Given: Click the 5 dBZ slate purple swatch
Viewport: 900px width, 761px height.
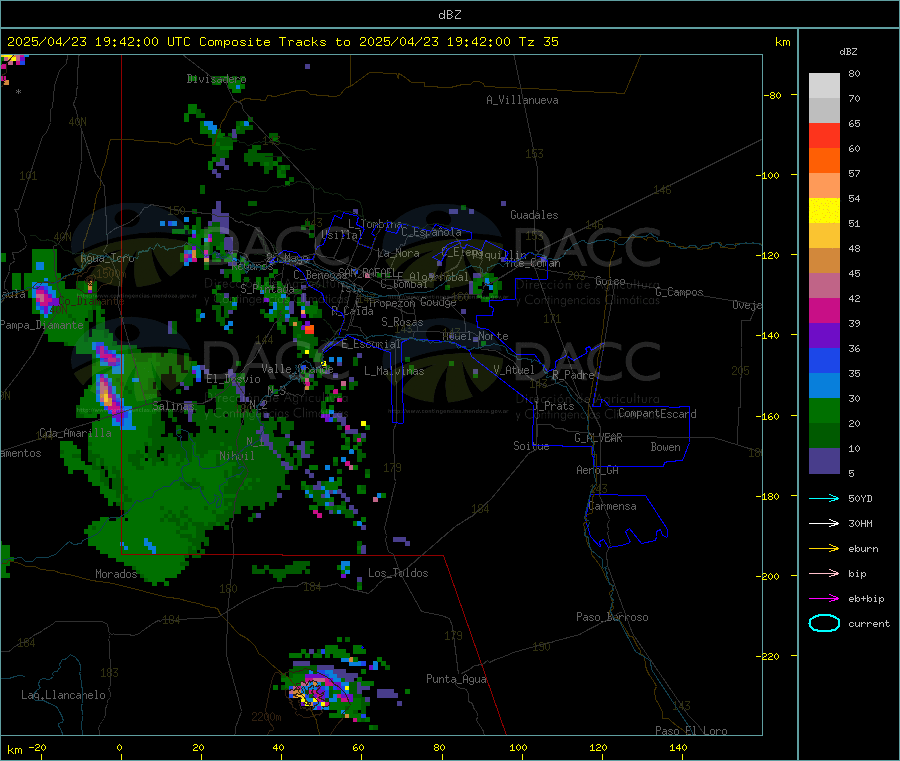Looking at the screenshot, I should point(824,461).
